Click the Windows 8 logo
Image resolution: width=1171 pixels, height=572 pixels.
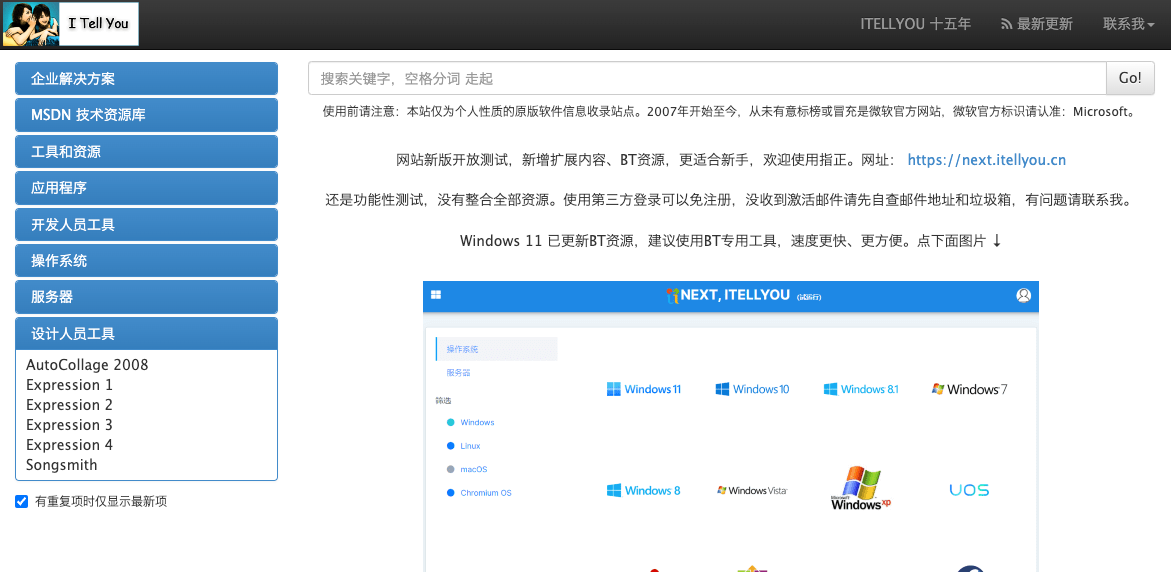(644, 491)
